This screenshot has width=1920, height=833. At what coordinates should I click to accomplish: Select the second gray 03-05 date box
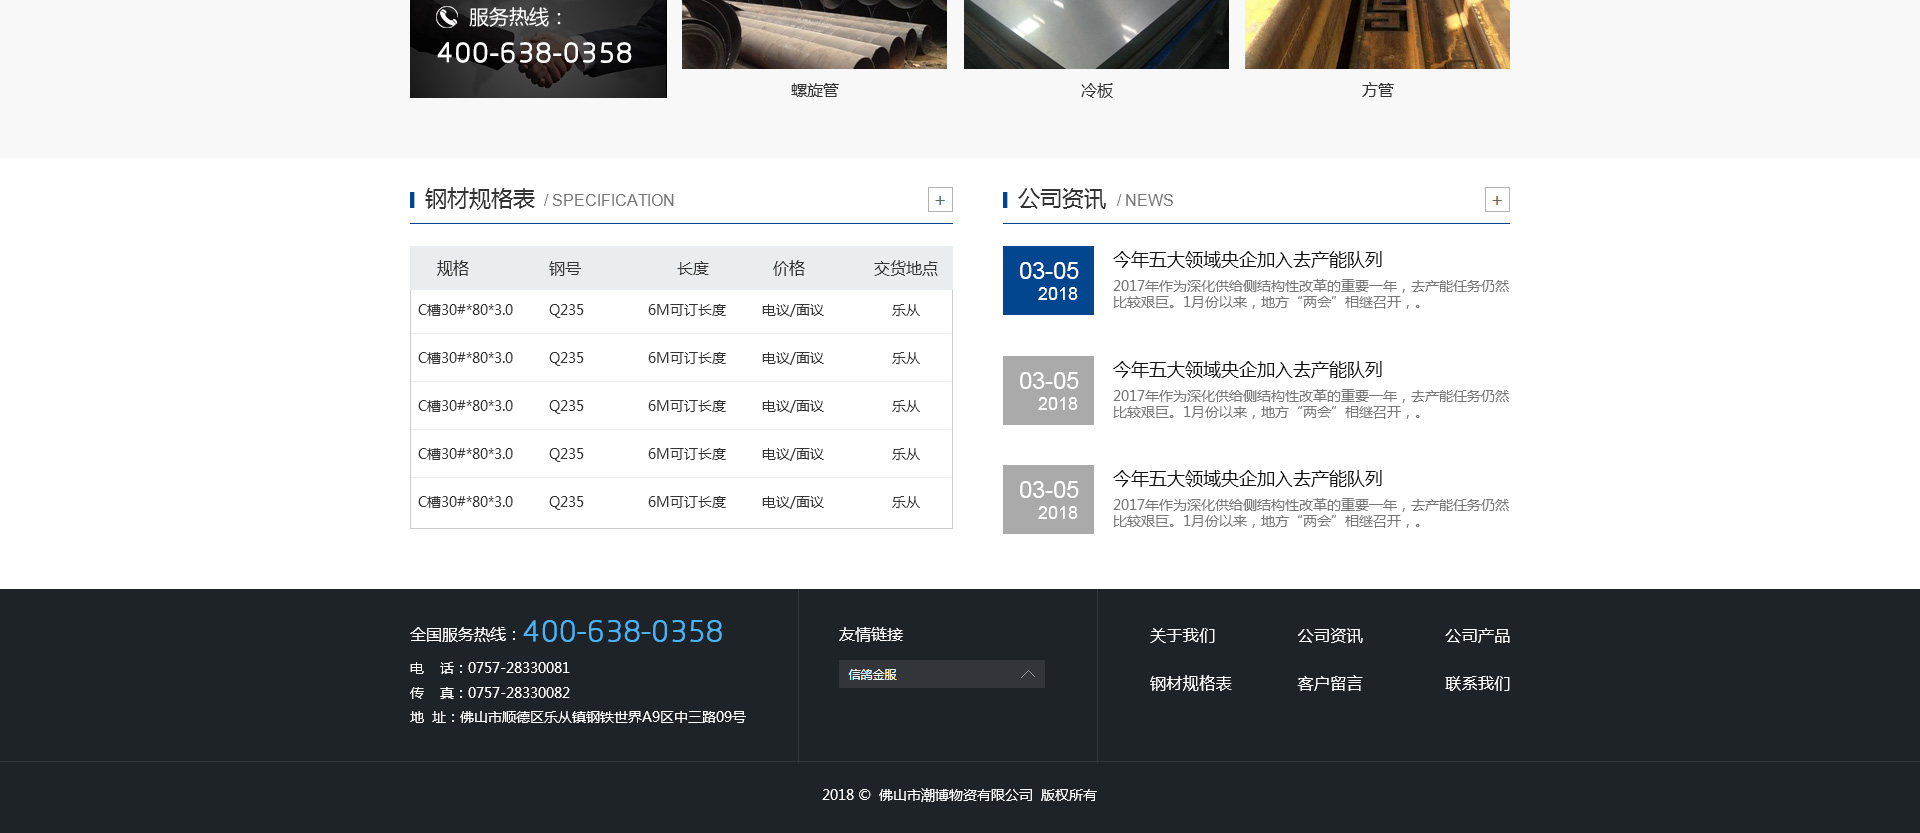point(1048,390)
